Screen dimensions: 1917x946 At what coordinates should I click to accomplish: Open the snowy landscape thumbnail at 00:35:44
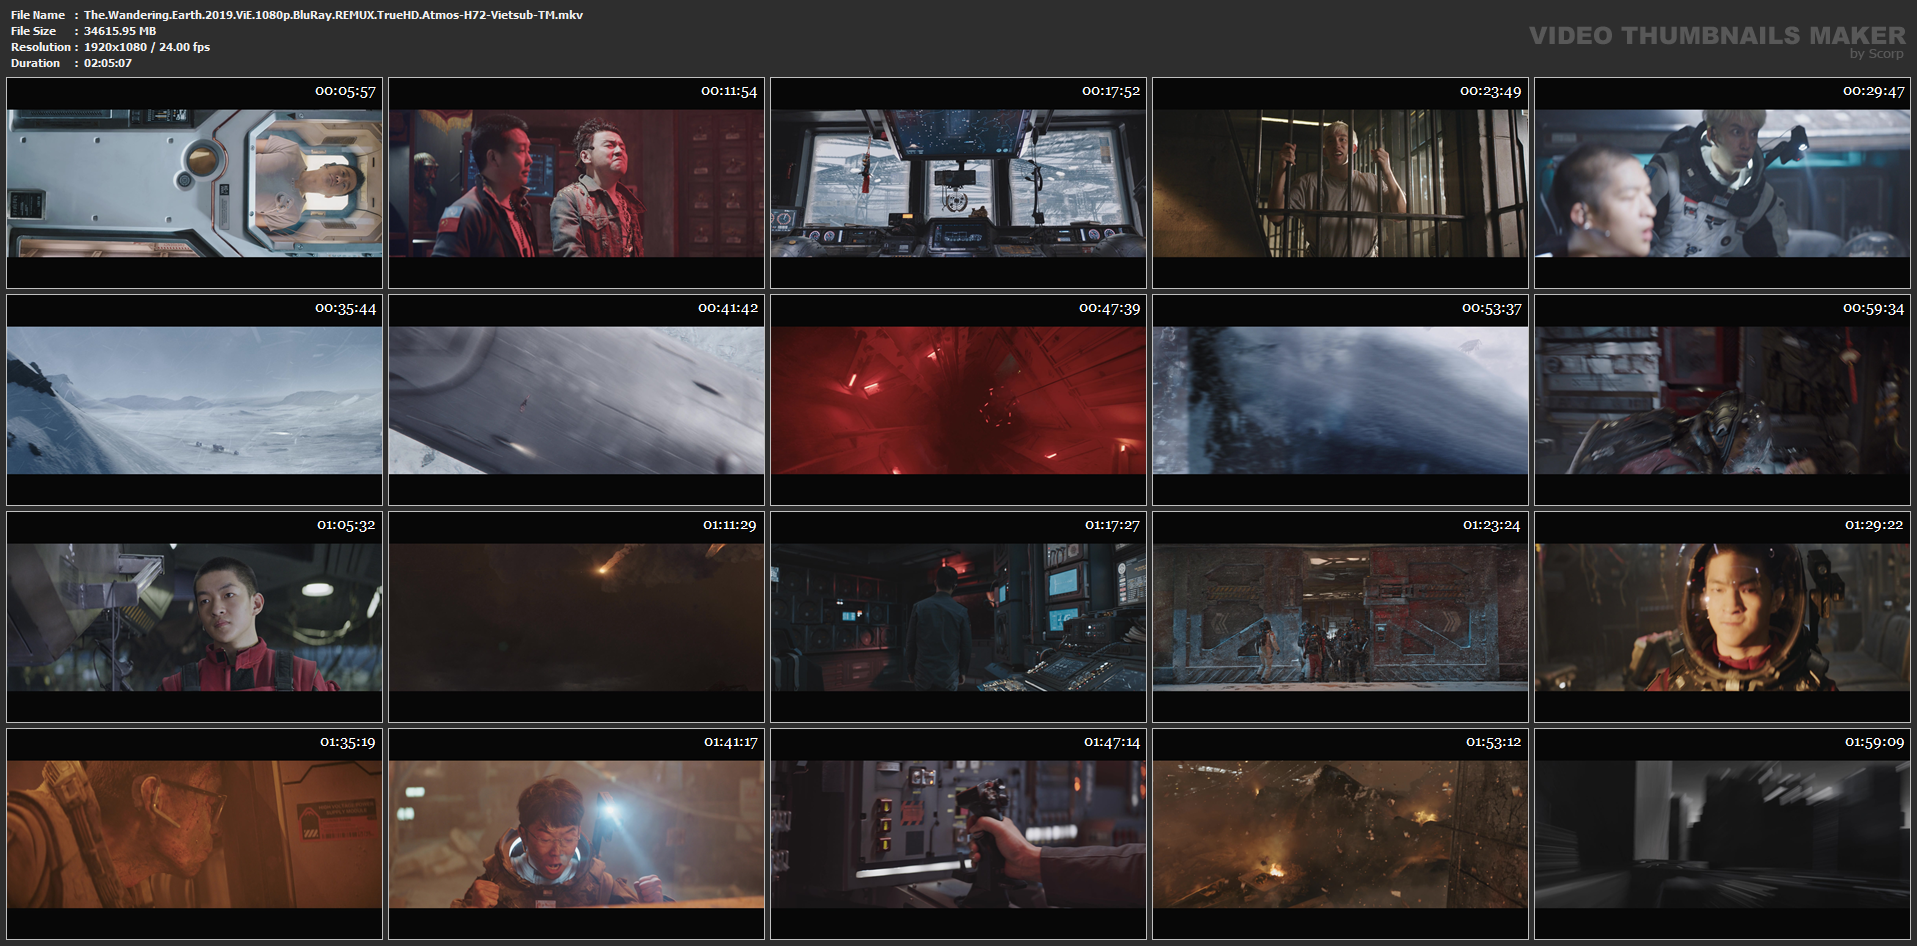195,400
